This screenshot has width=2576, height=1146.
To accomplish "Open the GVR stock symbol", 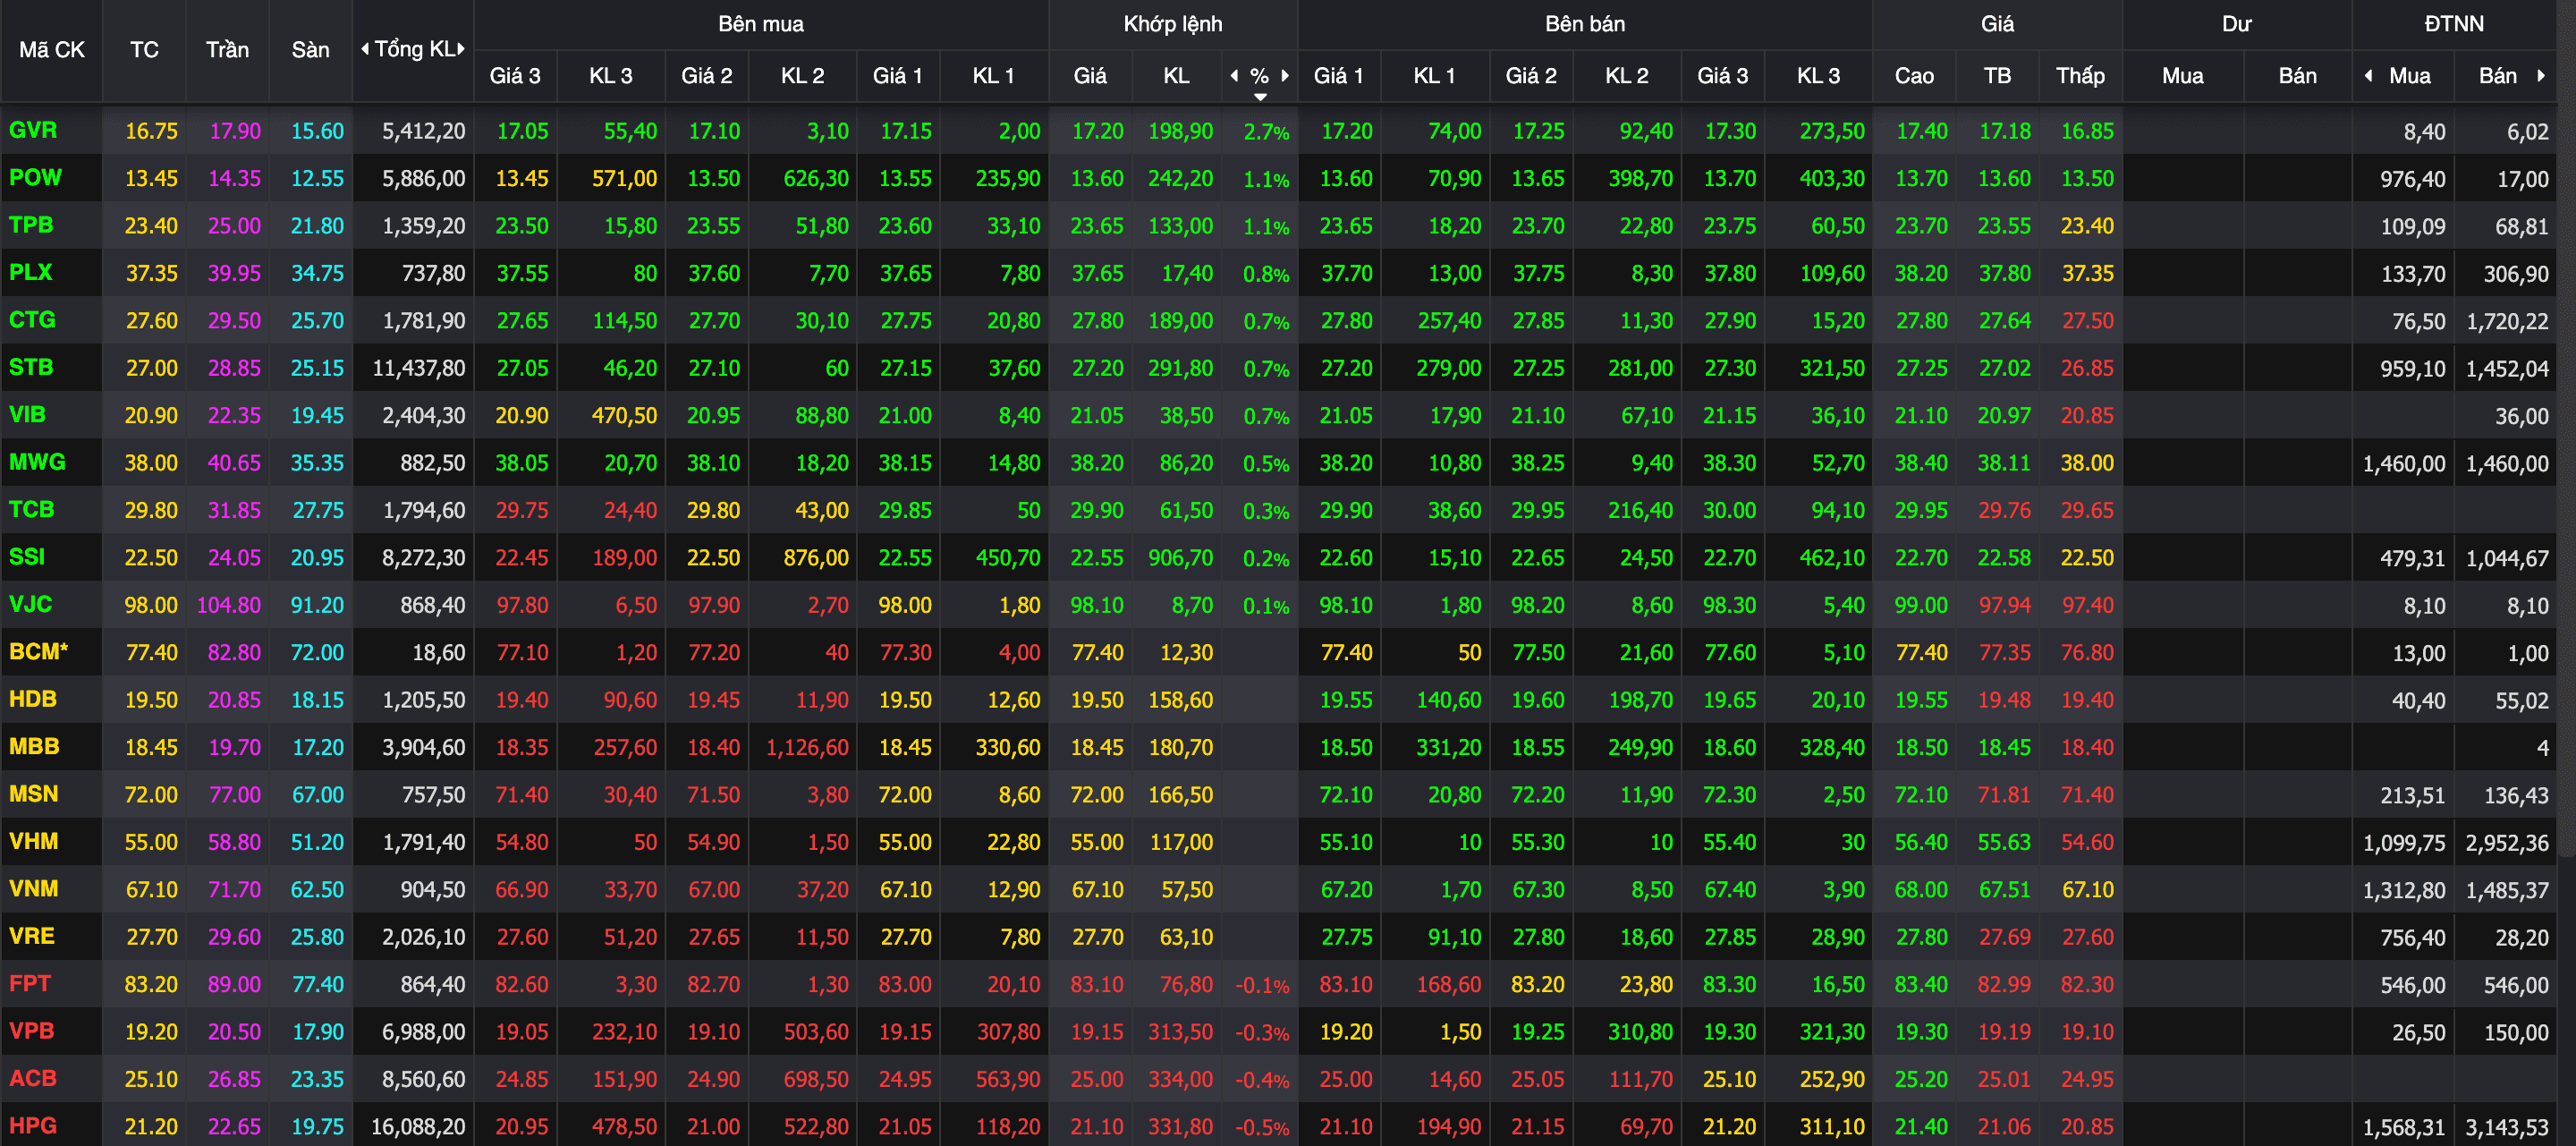I will coord(33,130).
